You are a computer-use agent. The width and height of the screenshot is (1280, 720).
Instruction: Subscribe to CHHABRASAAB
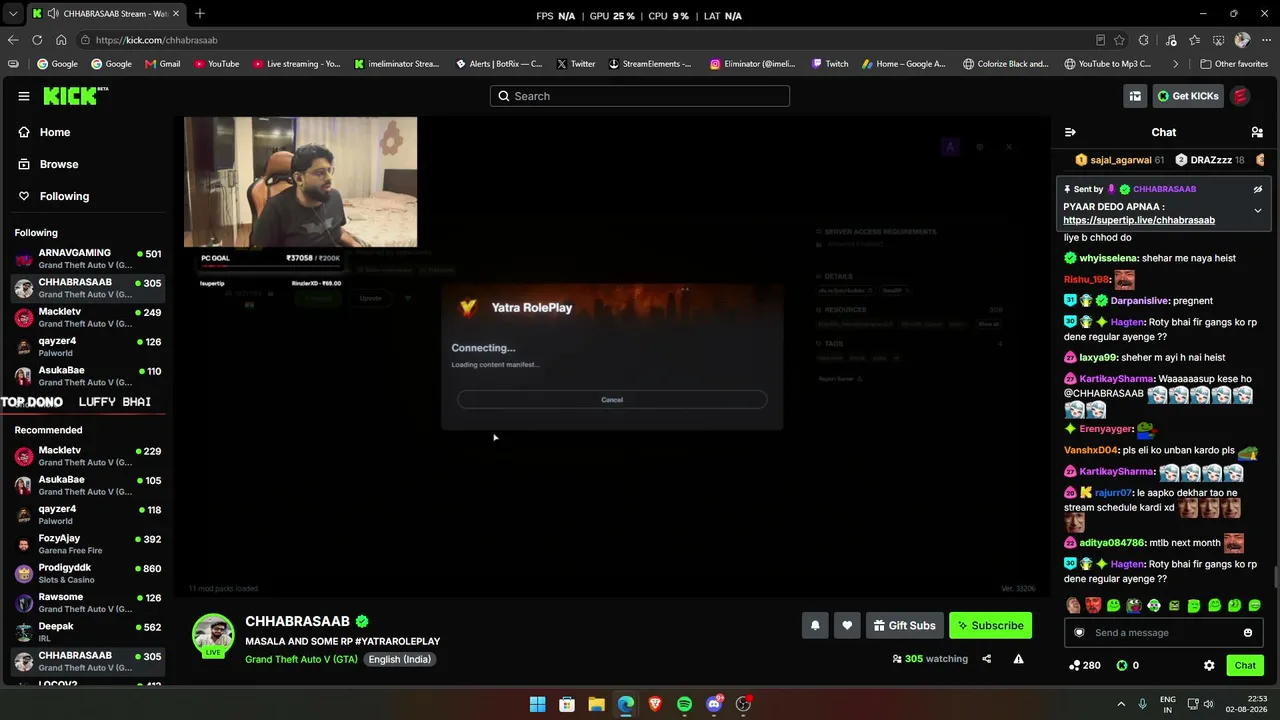tap(990, 626)
